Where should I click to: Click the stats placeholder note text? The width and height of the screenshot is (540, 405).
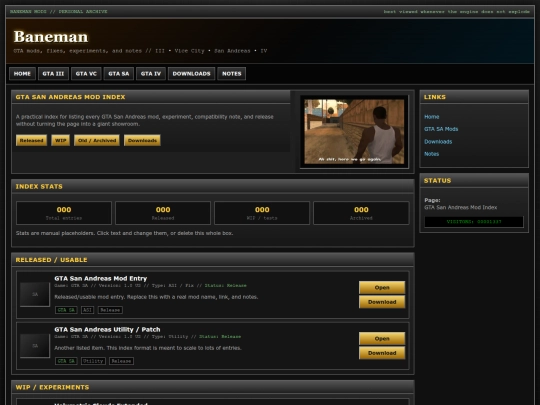click(124, 233)
